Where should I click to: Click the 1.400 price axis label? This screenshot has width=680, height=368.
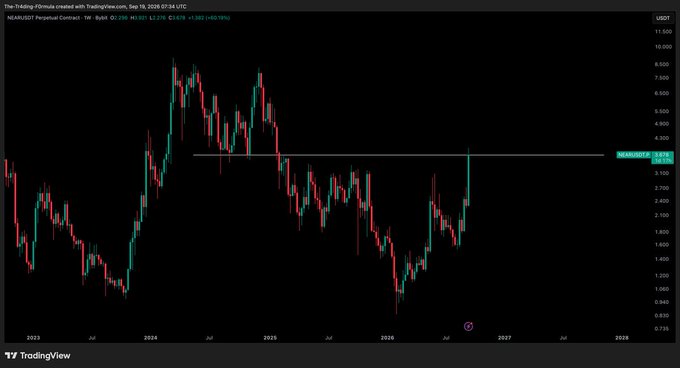[x=662, y=259]
